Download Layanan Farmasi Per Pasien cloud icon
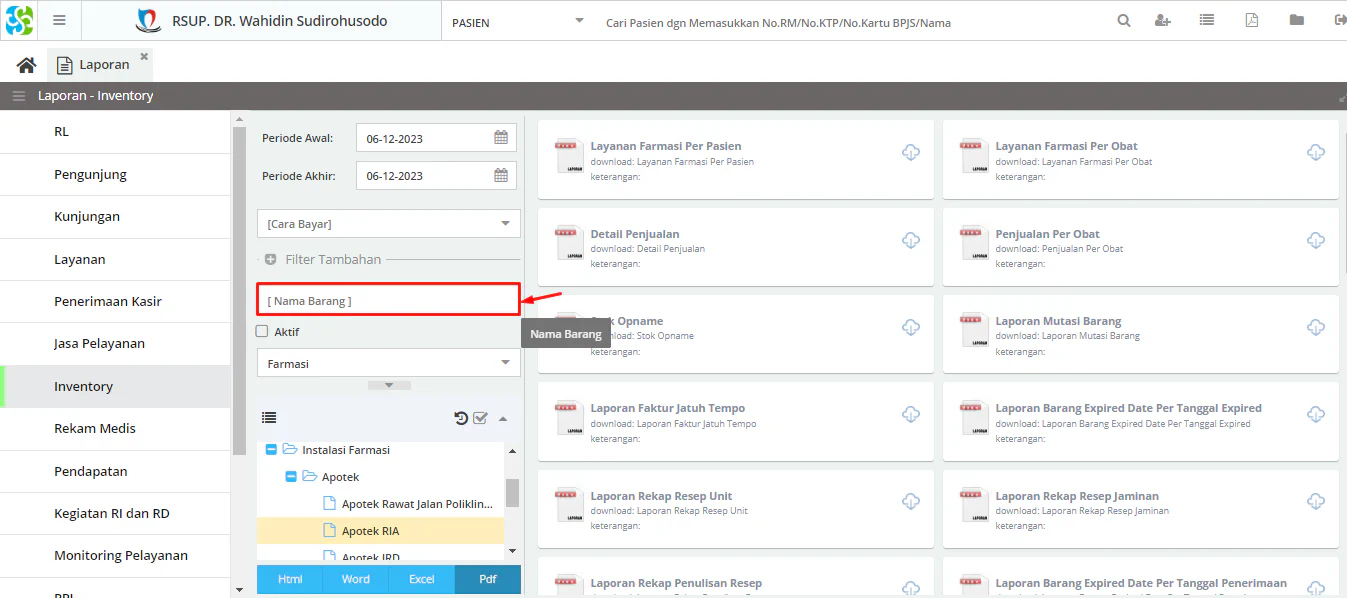 point(911,152)
